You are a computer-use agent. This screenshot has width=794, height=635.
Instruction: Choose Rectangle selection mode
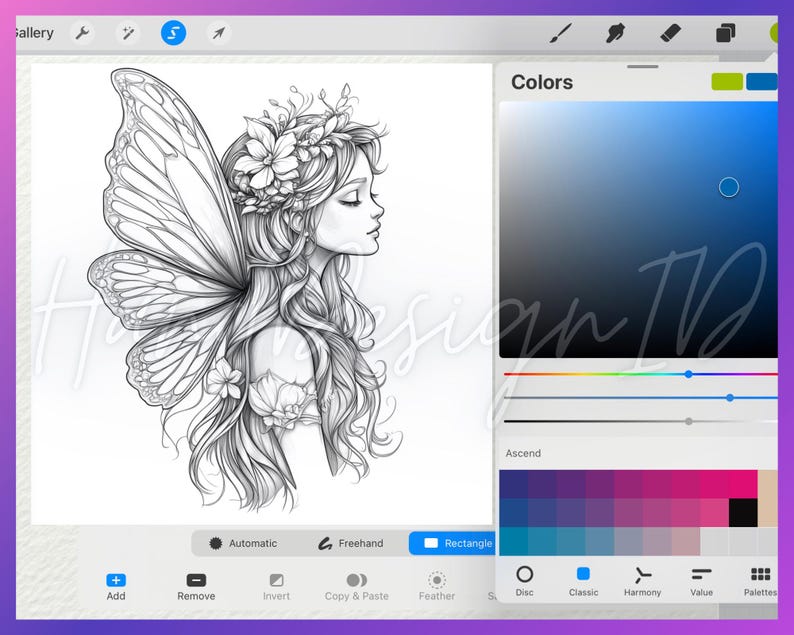click(453, 543)
